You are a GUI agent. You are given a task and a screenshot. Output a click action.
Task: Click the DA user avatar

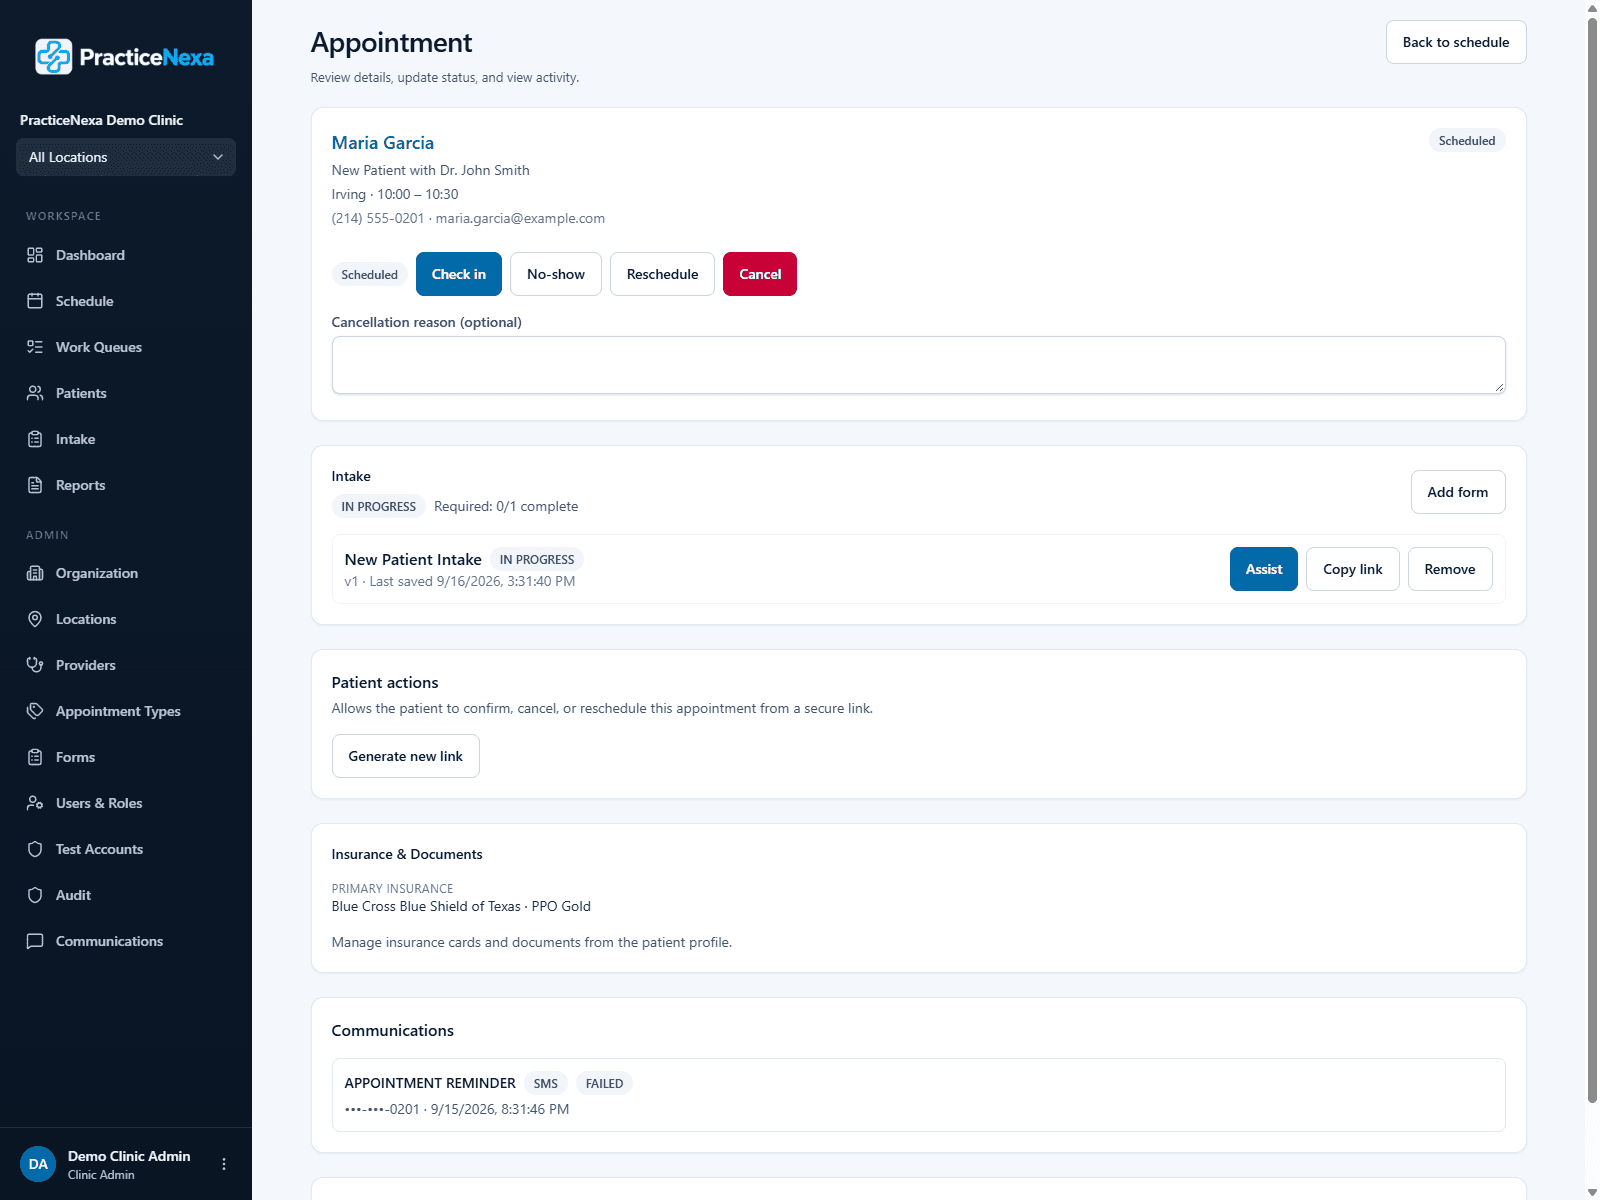pos(38,1164)
